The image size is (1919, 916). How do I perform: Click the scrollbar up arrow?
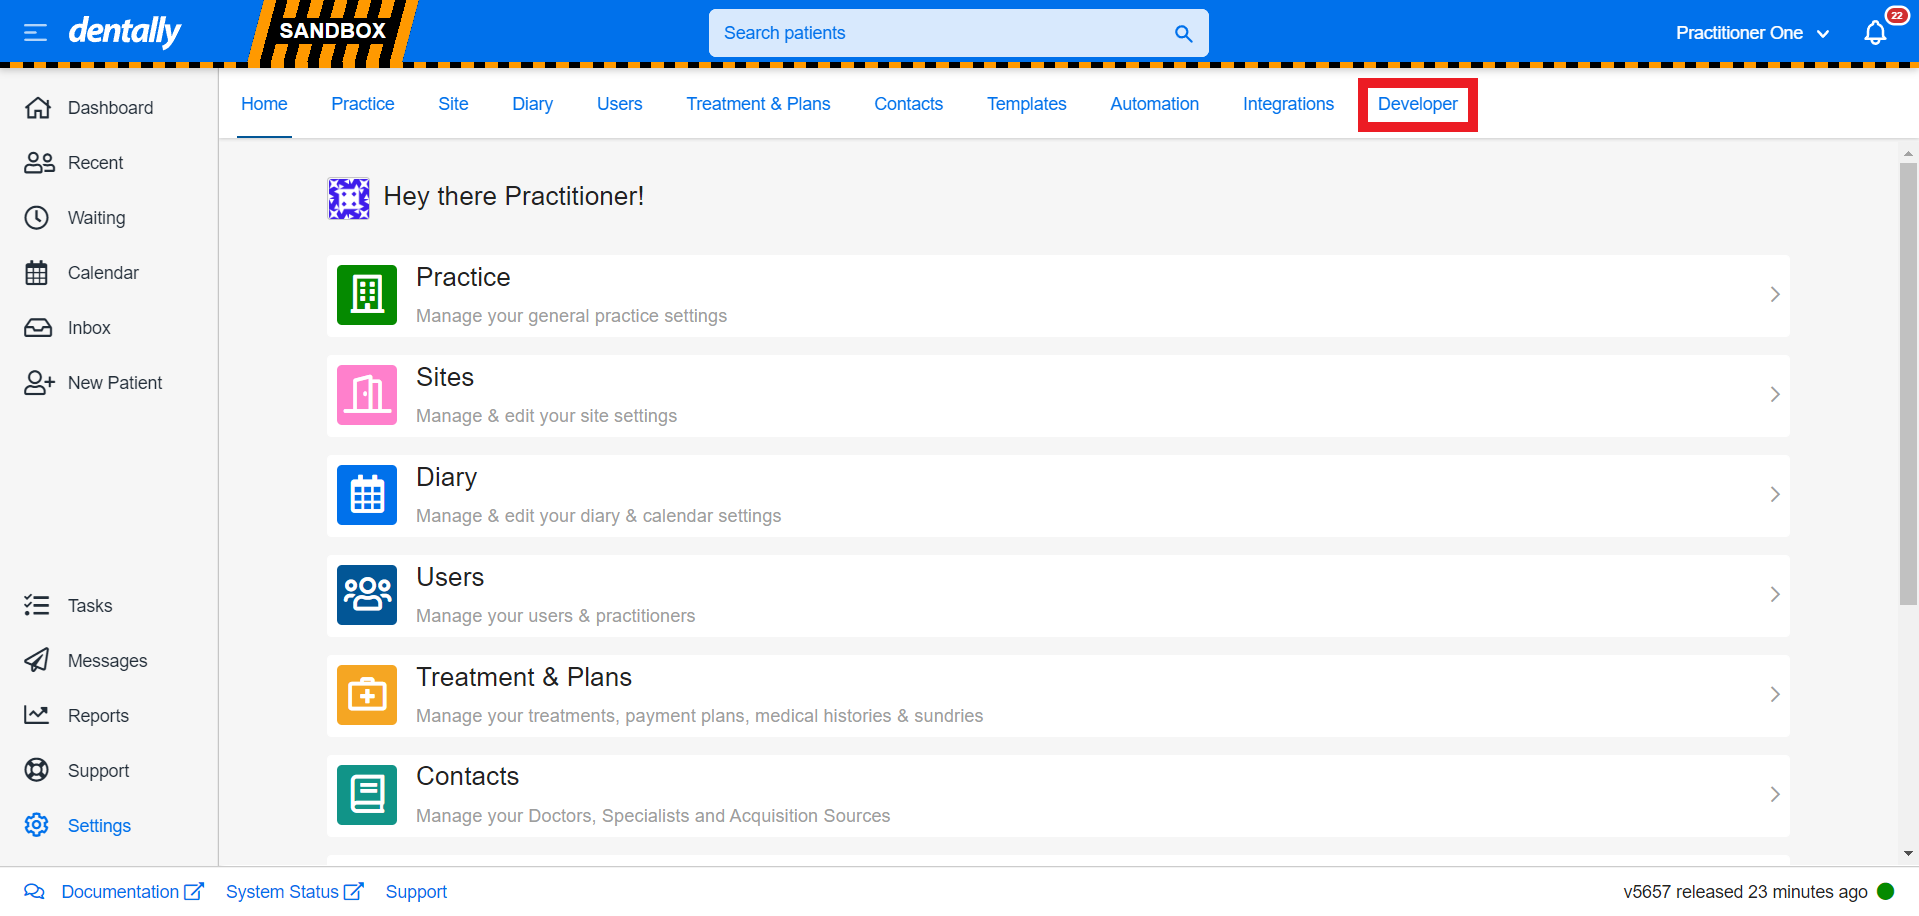[1908, 154]
